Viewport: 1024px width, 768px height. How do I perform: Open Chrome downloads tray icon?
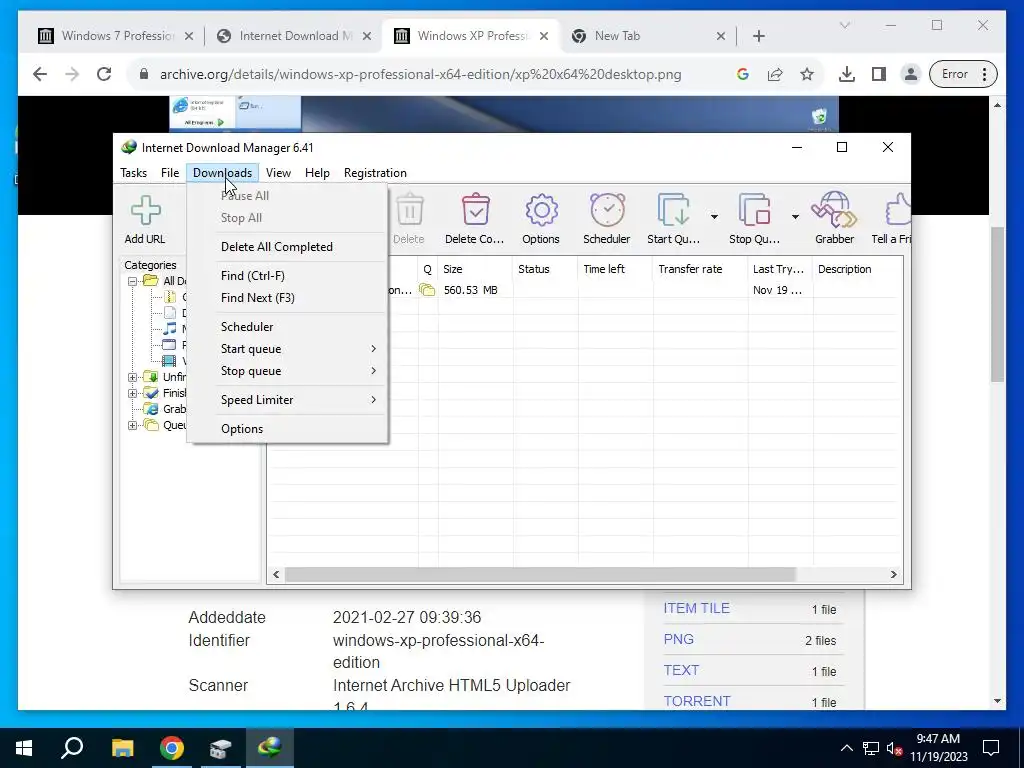(846, 74)
